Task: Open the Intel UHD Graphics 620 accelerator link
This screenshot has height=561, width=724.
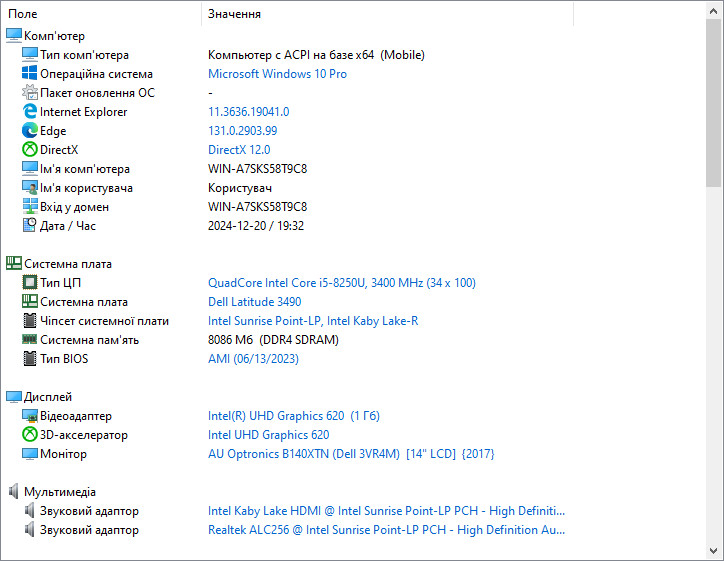Action: [268, 434]
